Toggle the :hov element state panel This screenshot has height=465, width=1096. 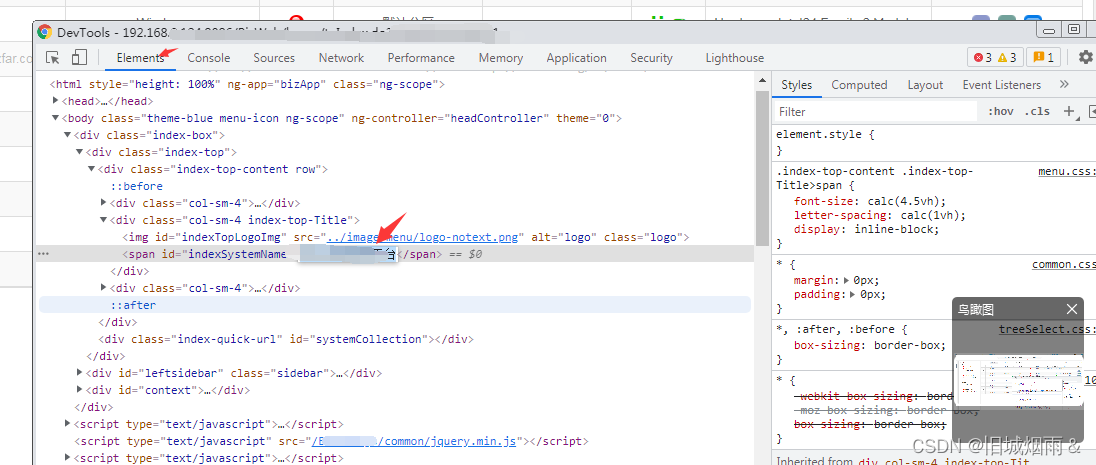[1000, 111]
